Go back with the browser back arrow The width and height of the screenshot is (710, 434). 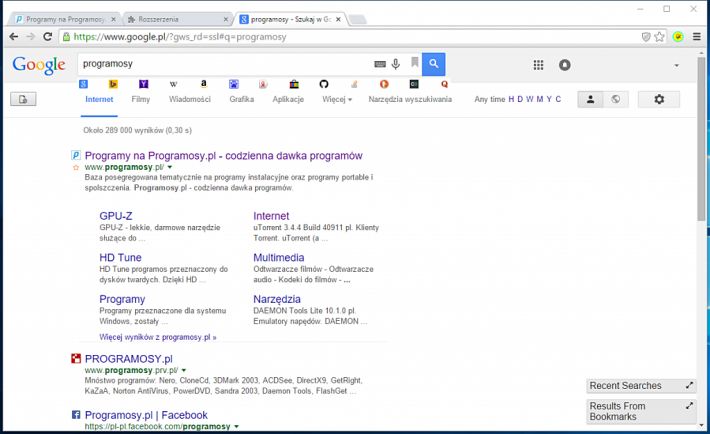pyautogui.click(x=14, y=37)
